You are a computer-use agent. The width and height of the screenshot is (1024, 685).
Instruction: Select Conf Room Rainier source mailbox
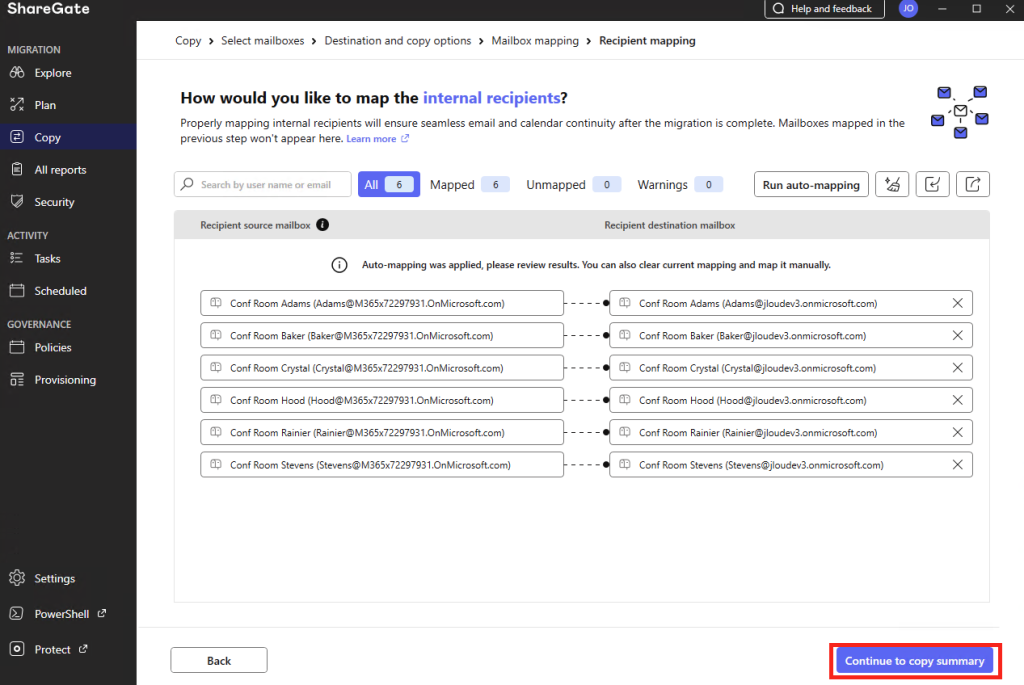382,432
